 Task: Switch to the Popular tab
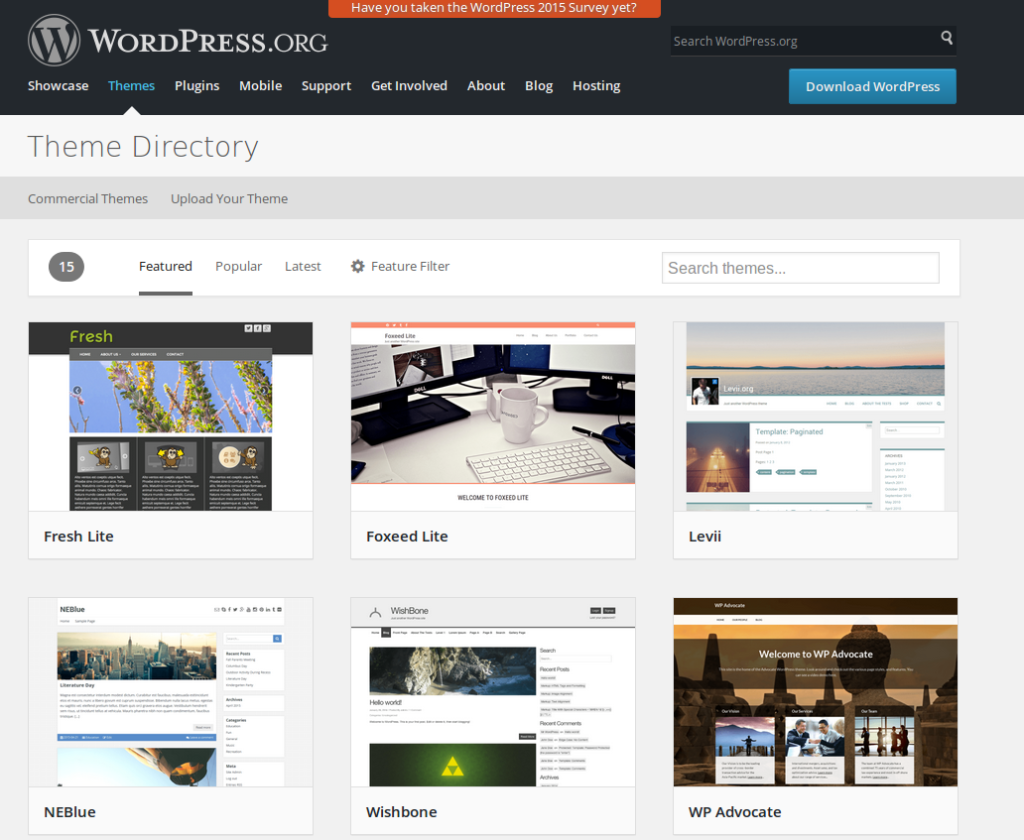[x=238, y=267]
